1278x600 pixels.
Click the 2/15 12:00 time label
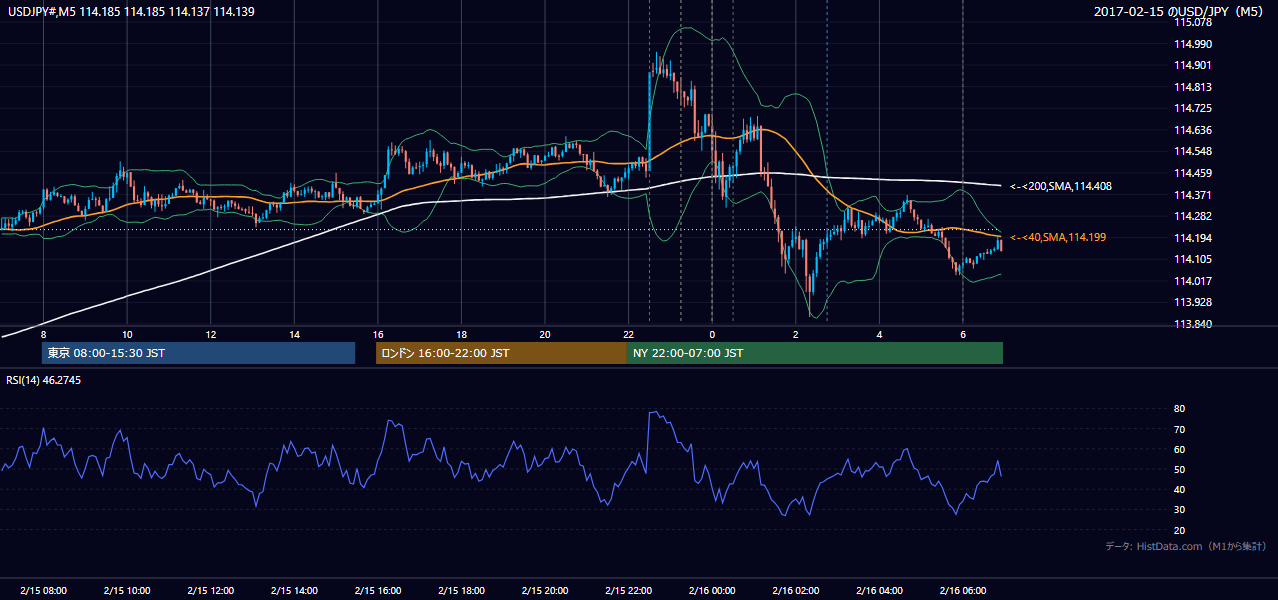(210, 590)
